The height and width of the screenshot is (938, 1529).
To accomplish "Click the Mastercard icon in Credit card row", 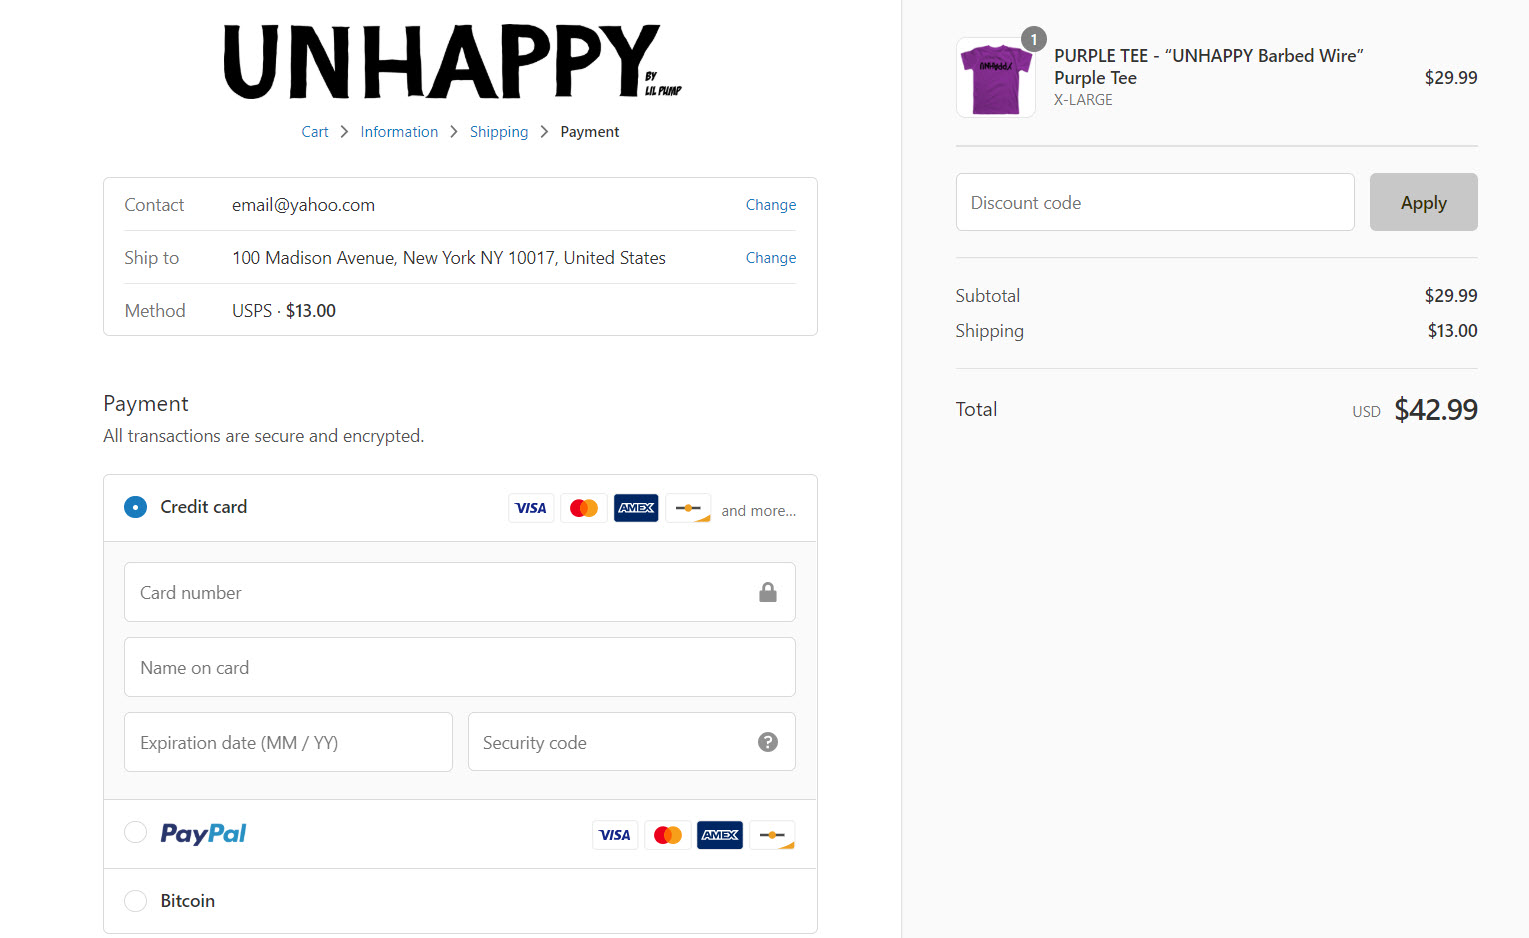I will tap(583, 508).
